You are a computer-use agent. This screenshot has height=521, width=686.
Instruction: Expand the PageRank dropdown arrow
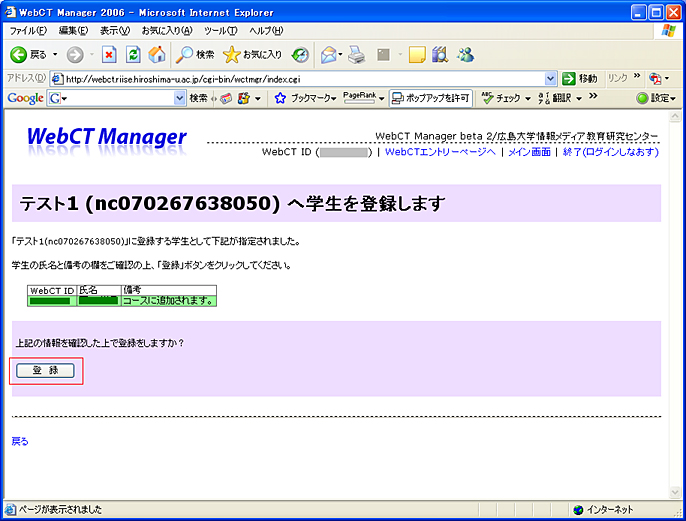click(x=382, y=99)
